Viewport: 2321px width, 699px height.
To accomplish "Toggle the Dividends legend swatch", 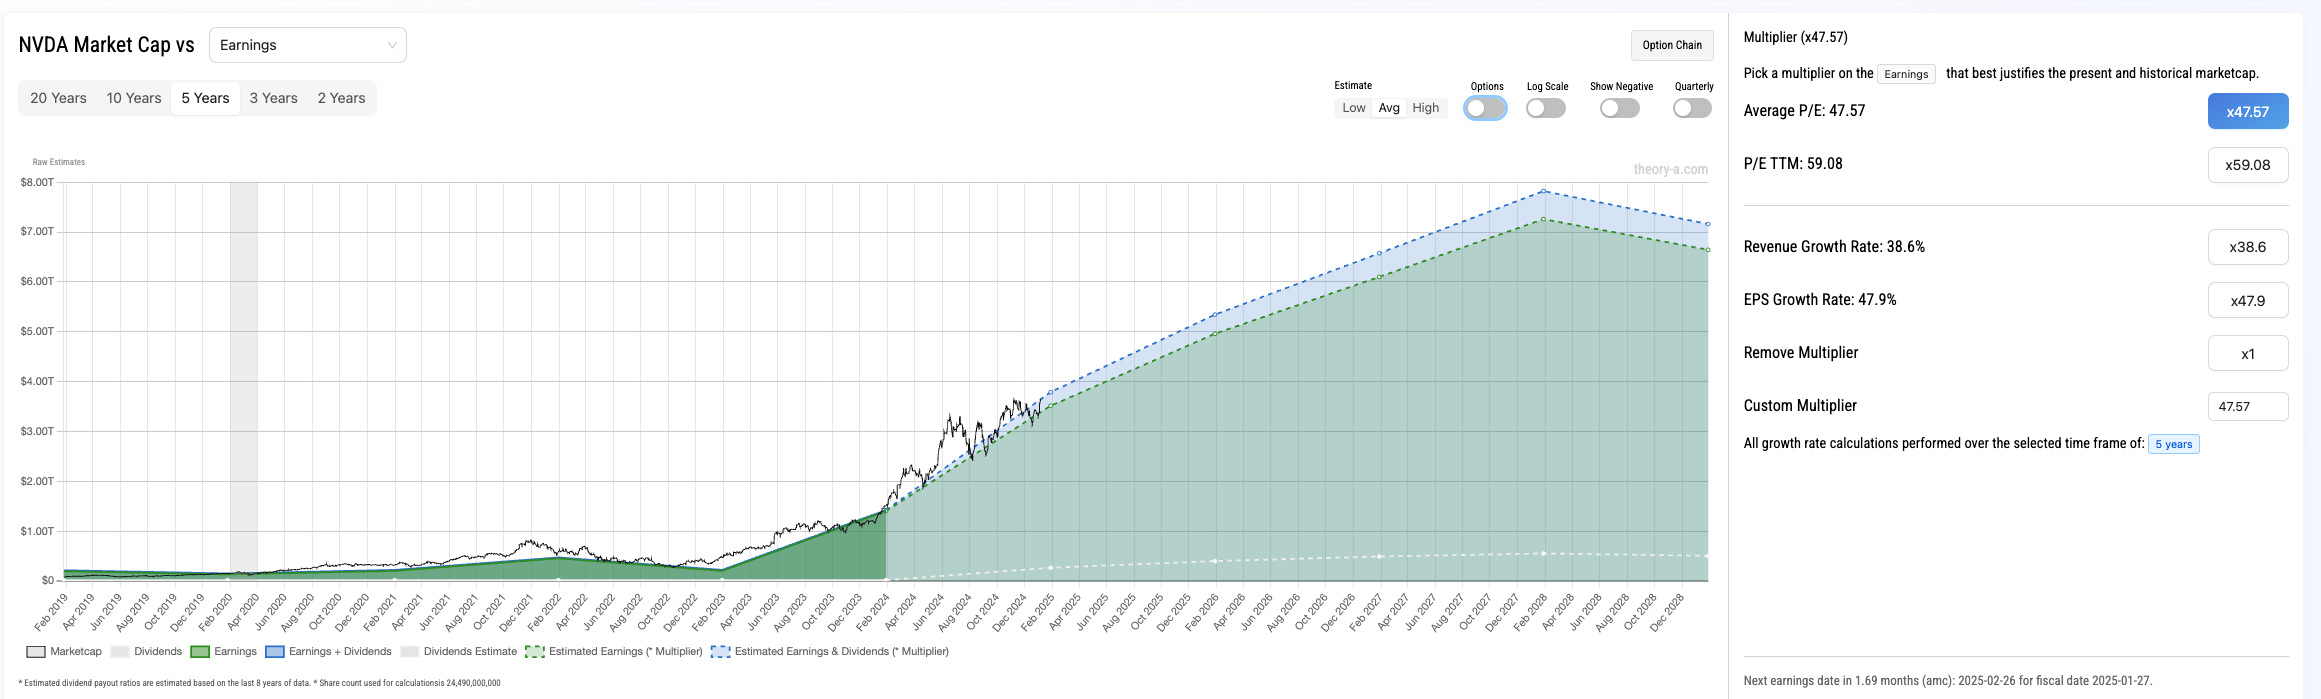I will pos(120,652).
